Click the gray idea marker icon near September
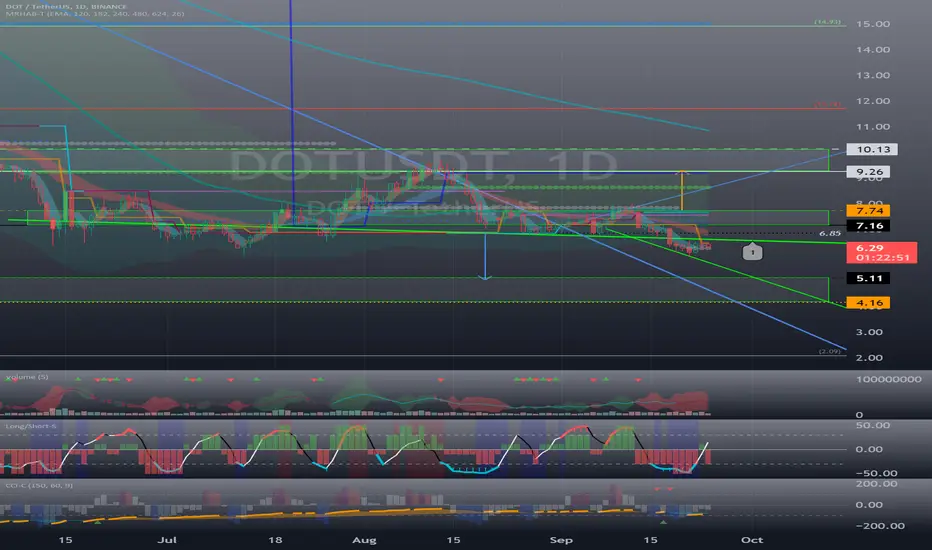Screen dimensions: 932x550 pos(752,252)
